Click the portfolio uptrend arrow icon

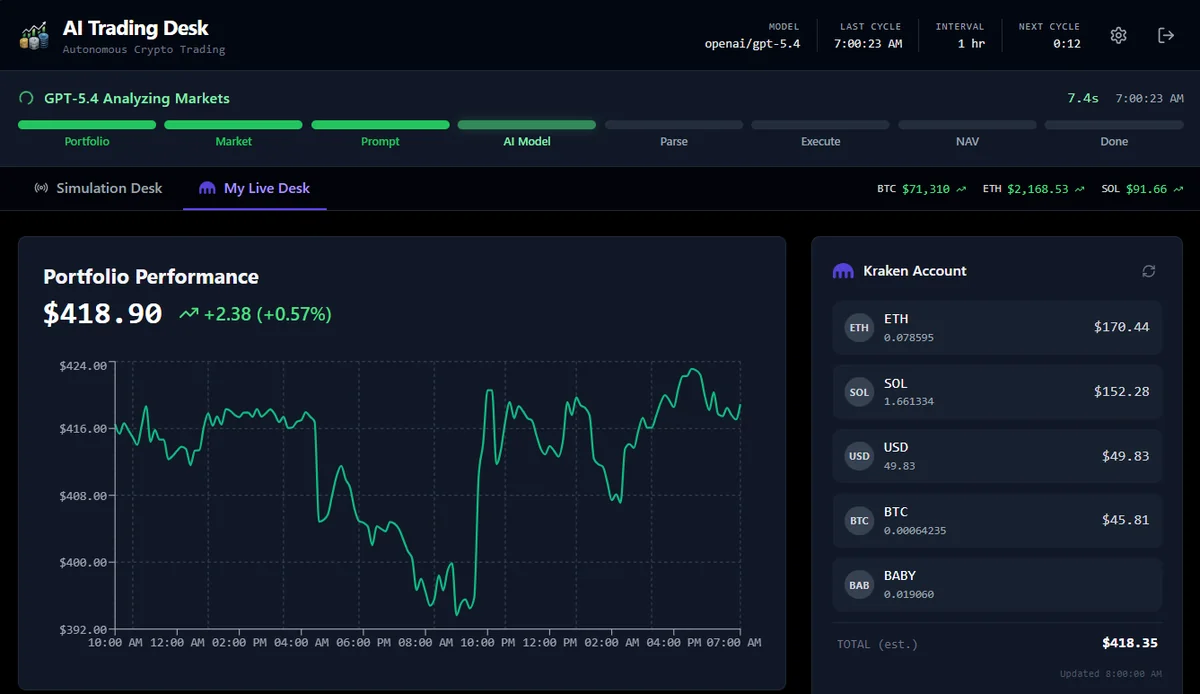click(x=188, y=314)
